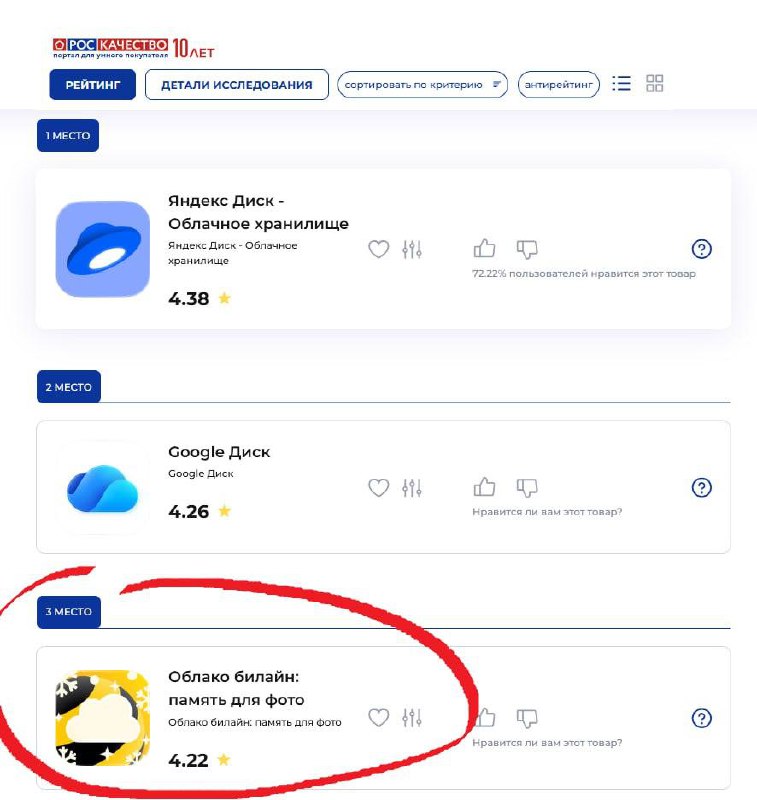Image resolution: width=757 pixels, height=800 pixels.
Task: Open criteria sliders icon for Облако билайн
Action: 412,718
